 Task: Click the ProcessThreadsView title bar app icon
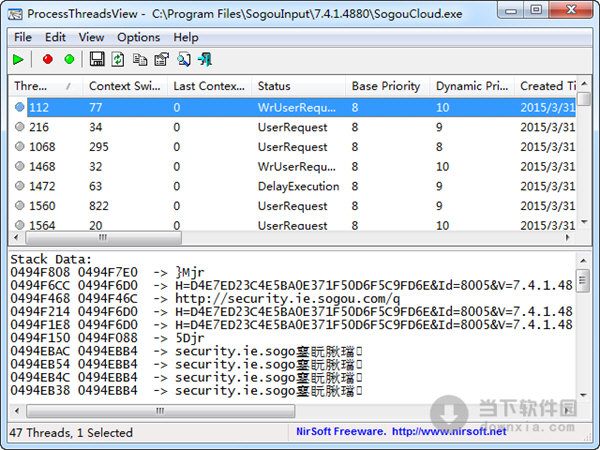tap(15, 14)
